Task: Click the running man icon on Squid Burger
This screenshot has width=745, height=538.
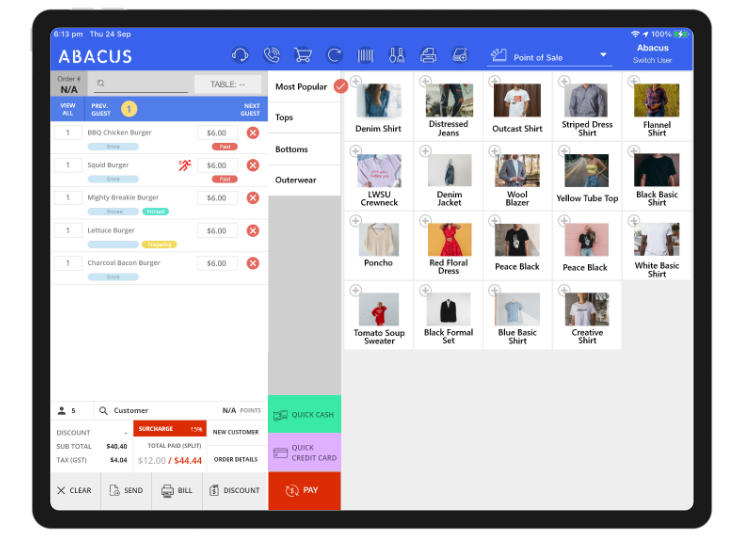Action: pyautogui.click(x=184, y=165)
